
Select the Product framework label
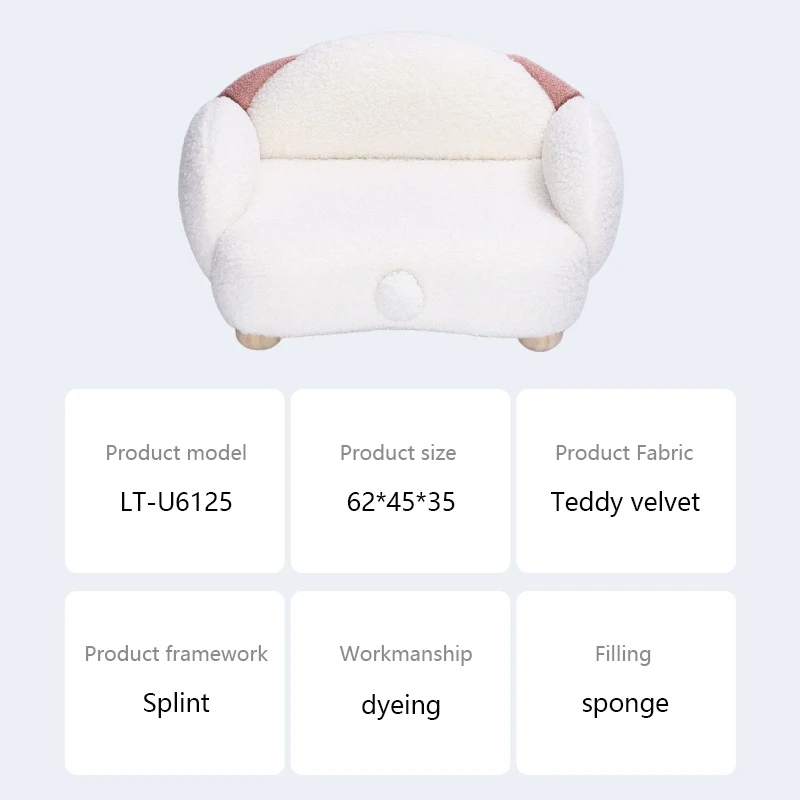coord(176,654)
